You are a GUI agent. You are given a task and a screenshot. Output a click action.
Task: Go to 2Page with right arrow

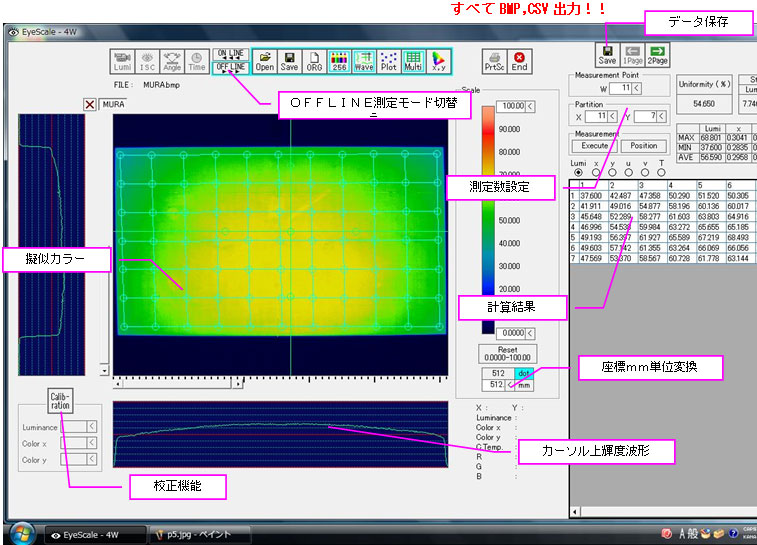click(x=658, y=55)
